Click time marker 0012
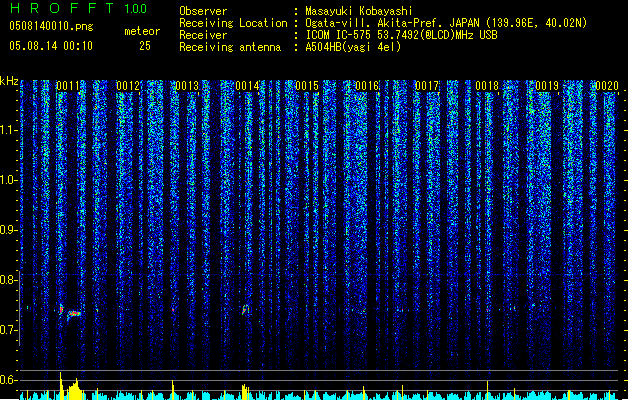Screen dimensions: 629x400 128,86
